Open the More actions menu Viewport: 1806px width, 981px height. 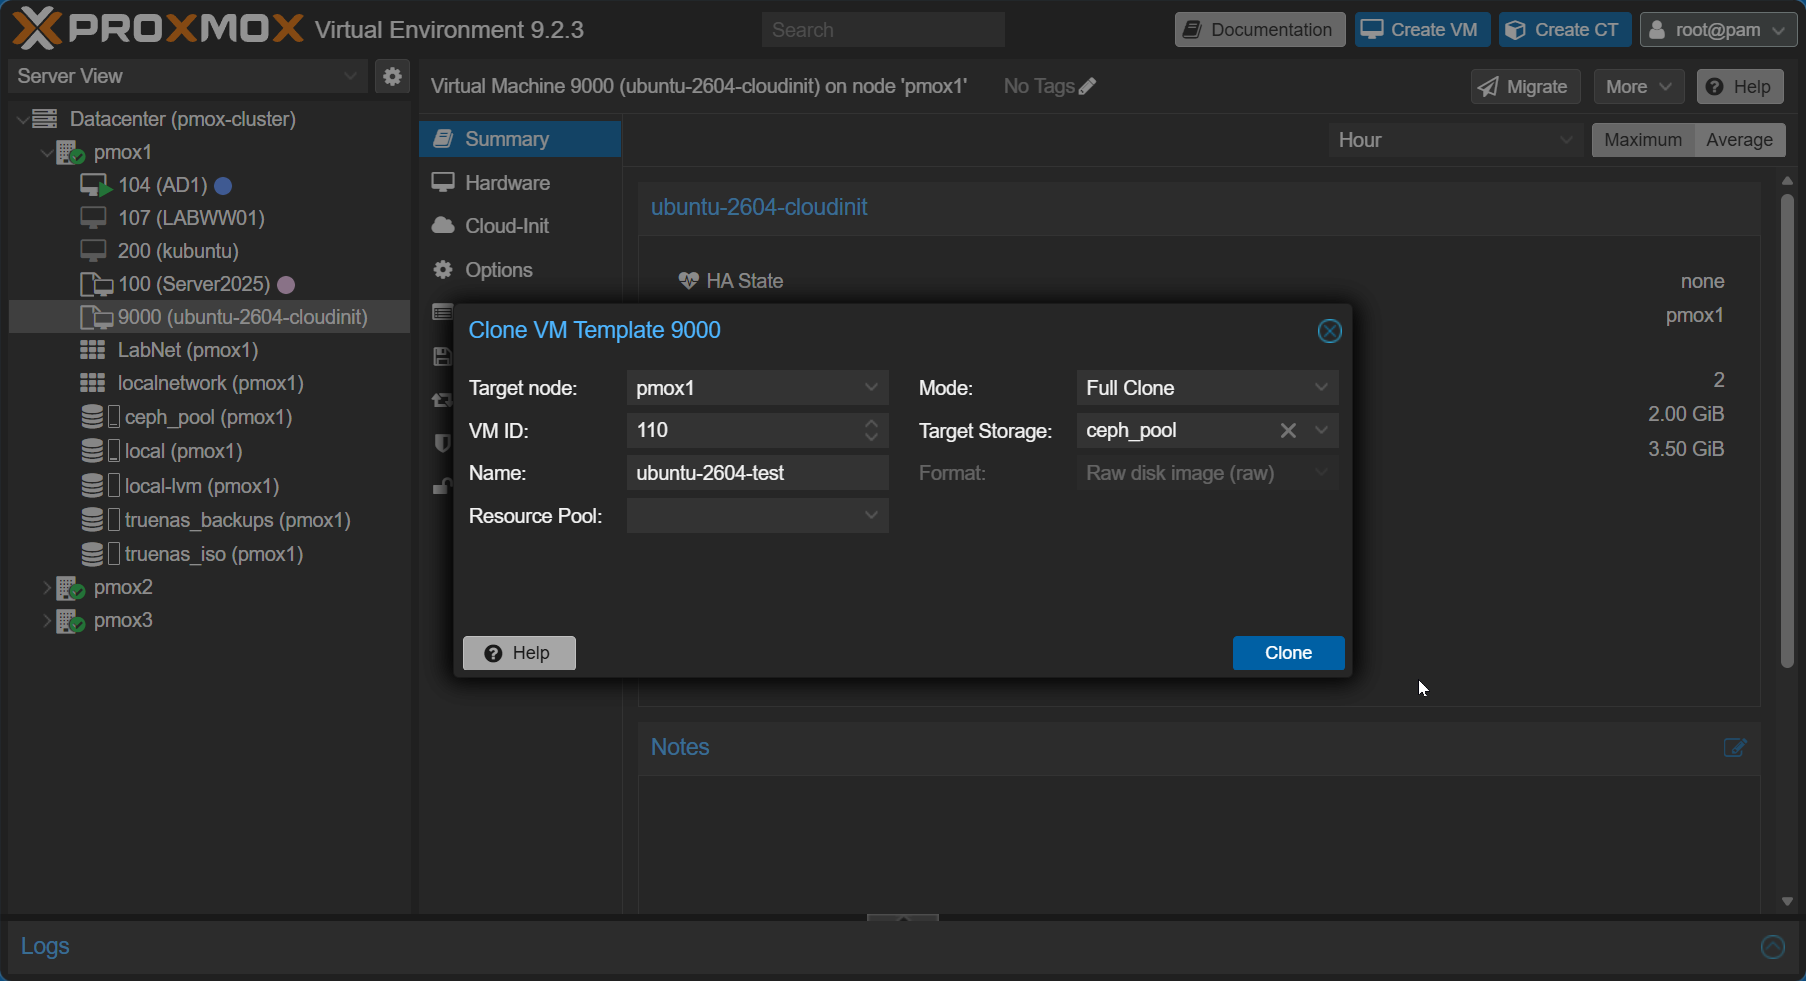tap(1639, 87)
